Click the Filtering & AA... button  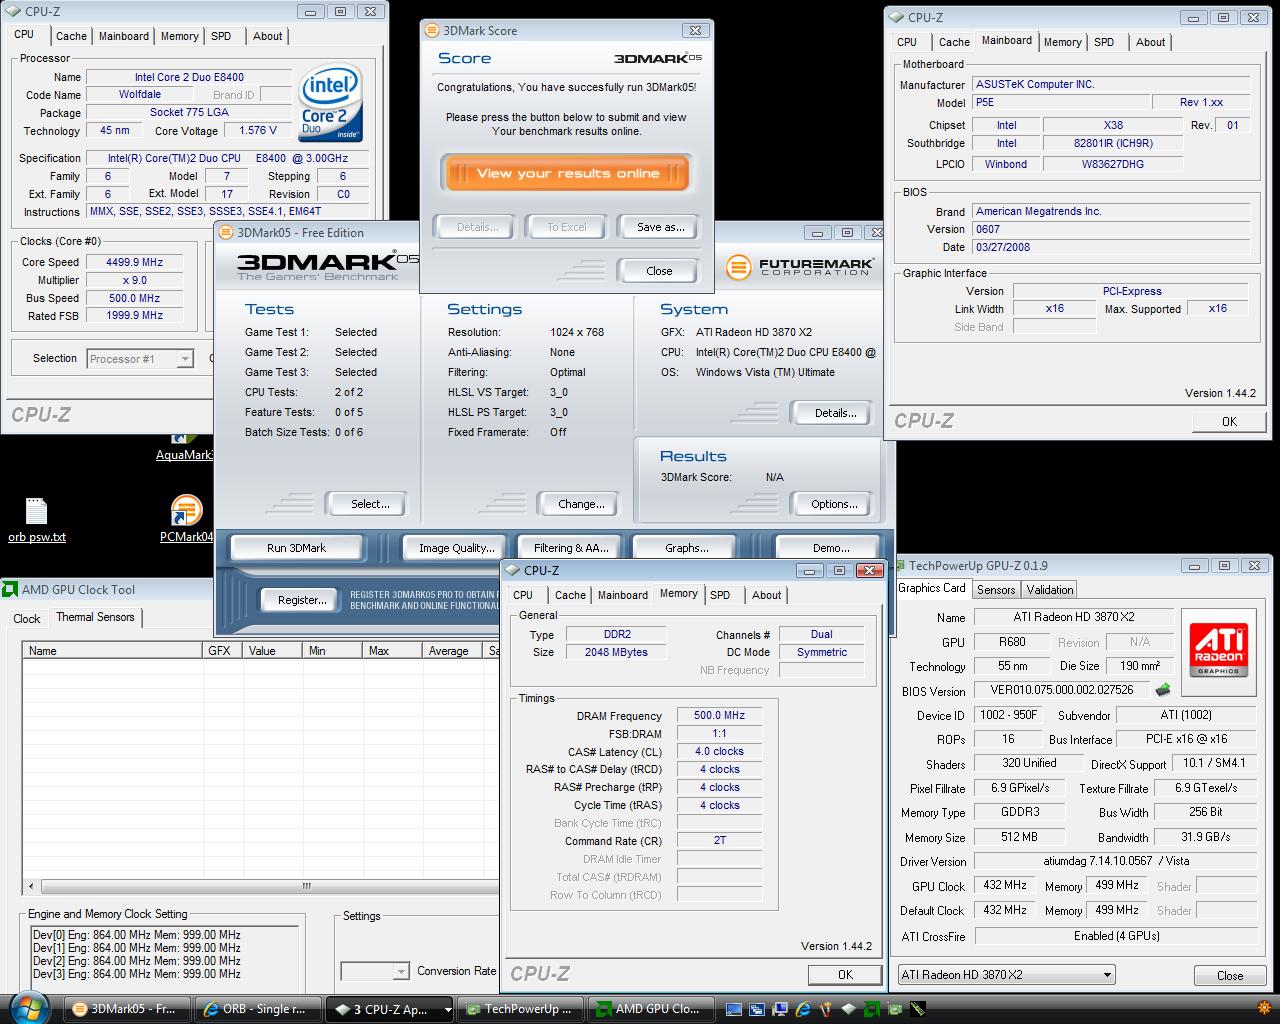tap(571, 548)
